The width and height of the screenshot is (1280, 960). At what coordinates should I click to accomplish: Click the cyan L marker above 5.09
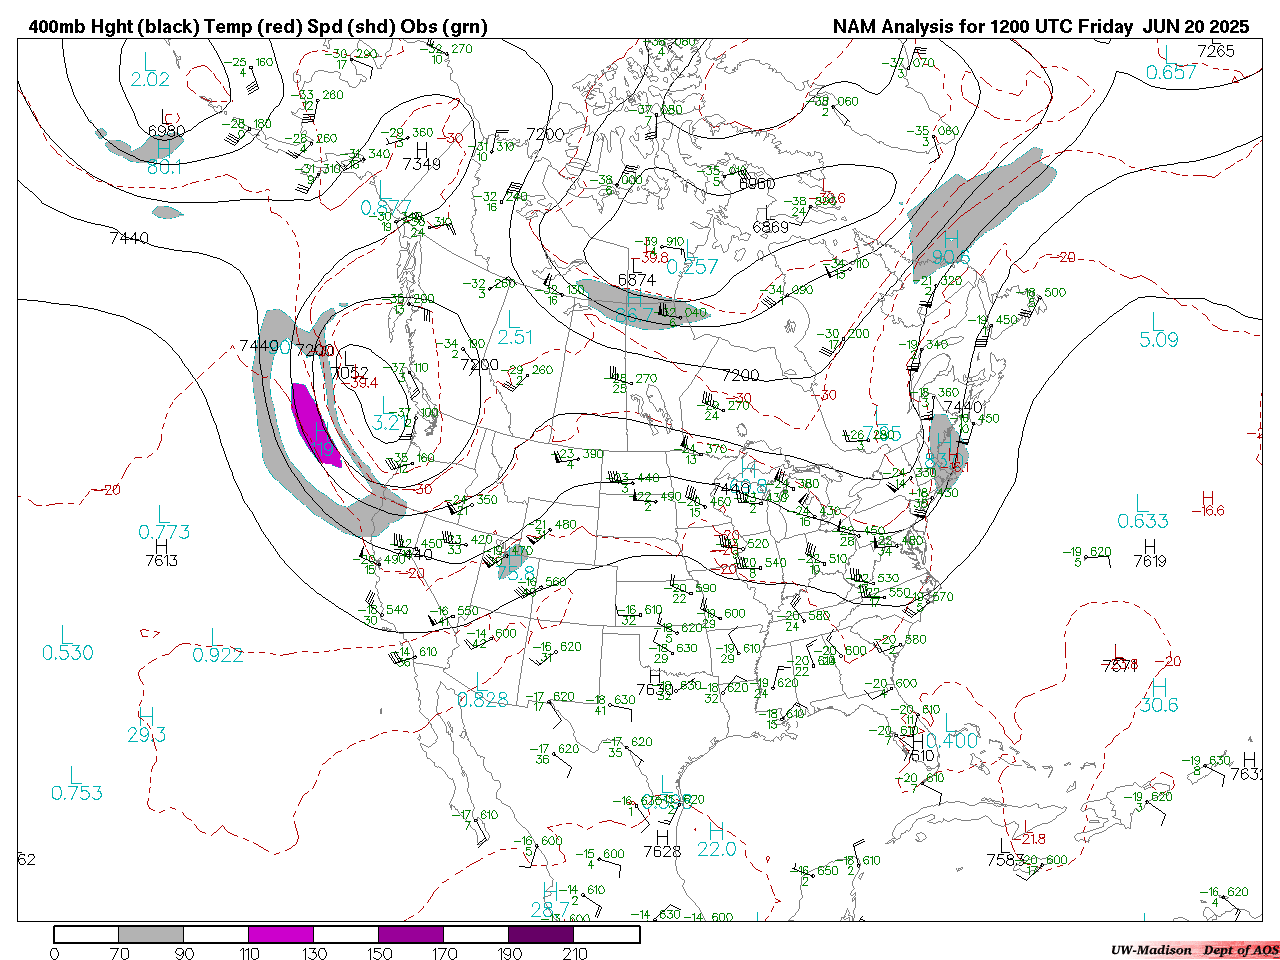point(1155,321)
